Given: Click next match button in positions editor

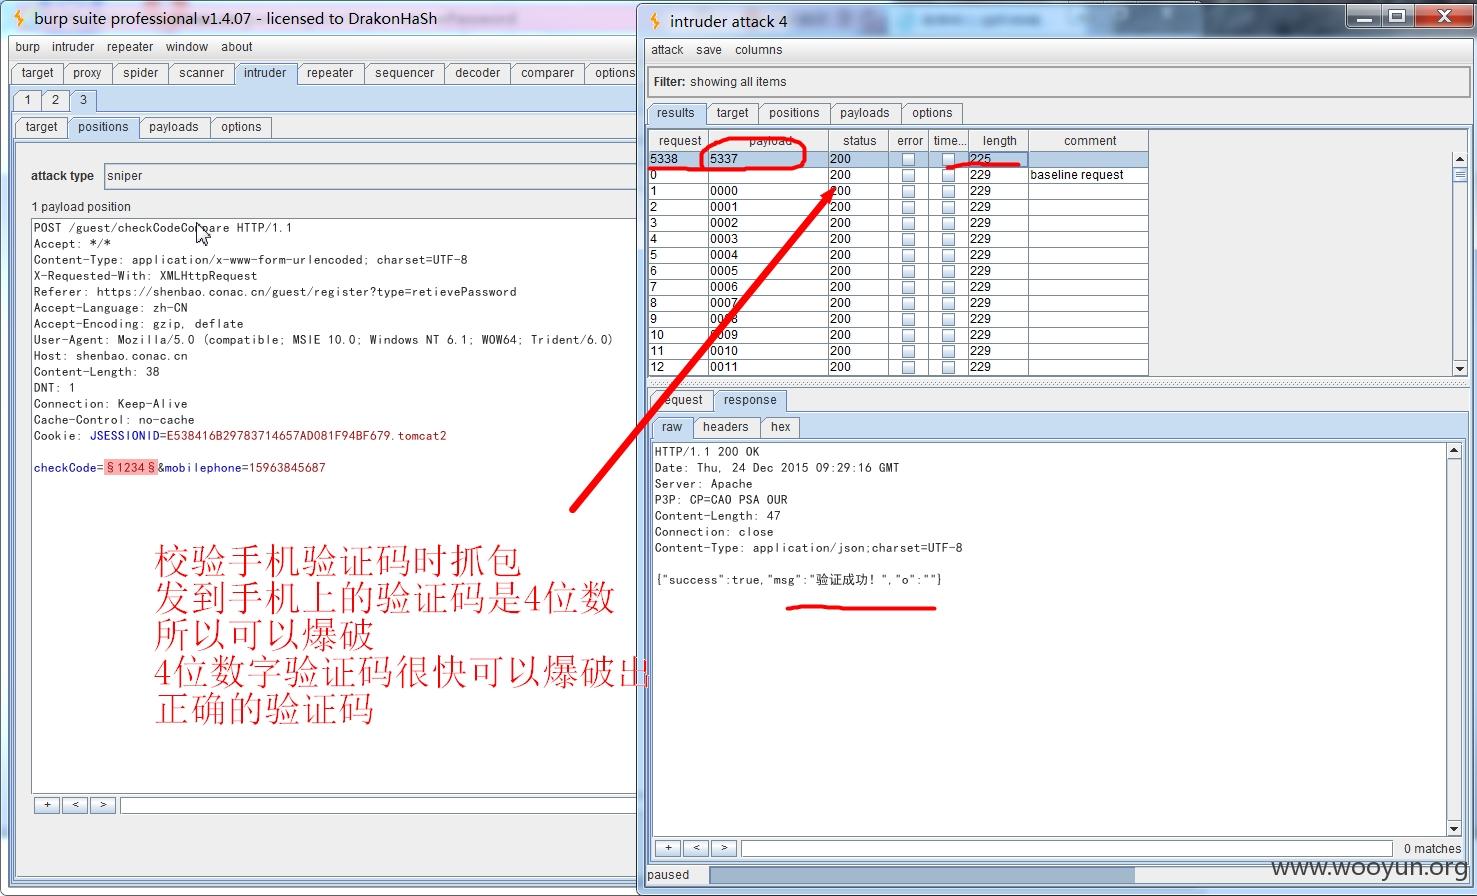Looking at the screenshot, I should point(103,805).
